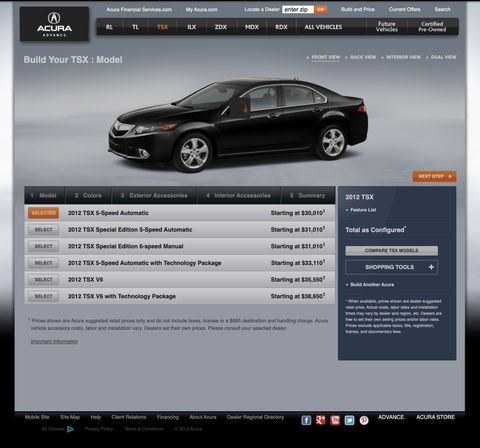Viewport: 480px width, 448px height.
Task: Open Financing footer link
Action: (x=168, y=417)
